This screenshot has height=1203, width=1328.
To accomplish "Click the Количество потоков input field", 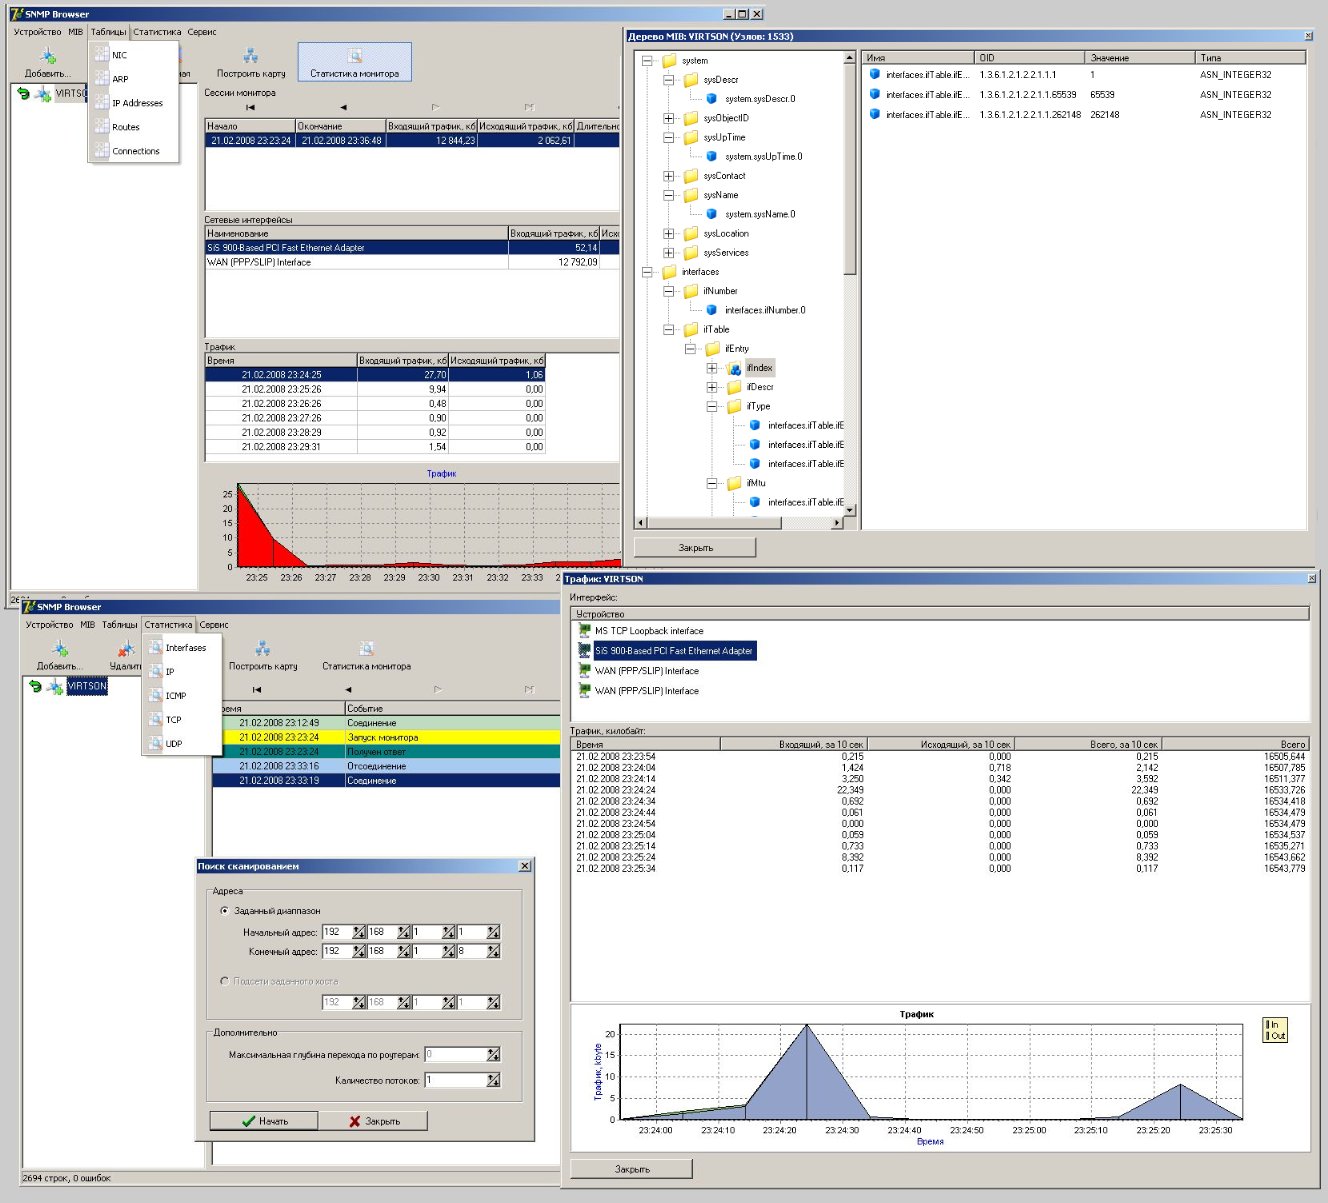I will pyautogui.click(x=455, y=1080).
